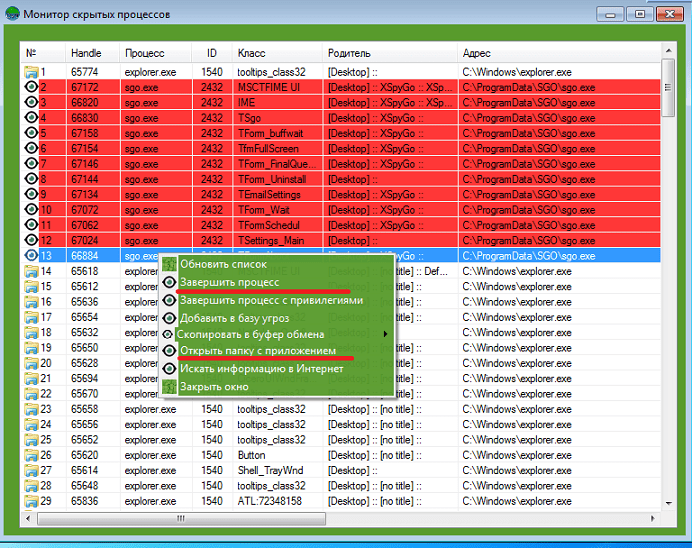The width and height of the screenshot is (692, 548).
Task: Click the horizontal scrollbar thumb
Action: pyautogui.click(x=181, y=518)
